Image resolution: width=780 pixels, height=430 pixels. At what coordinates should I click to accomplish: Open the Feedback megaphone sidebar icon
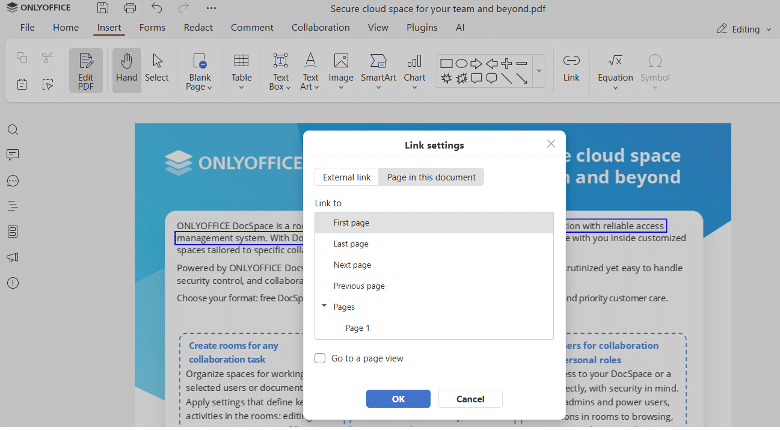click(13, 257)
